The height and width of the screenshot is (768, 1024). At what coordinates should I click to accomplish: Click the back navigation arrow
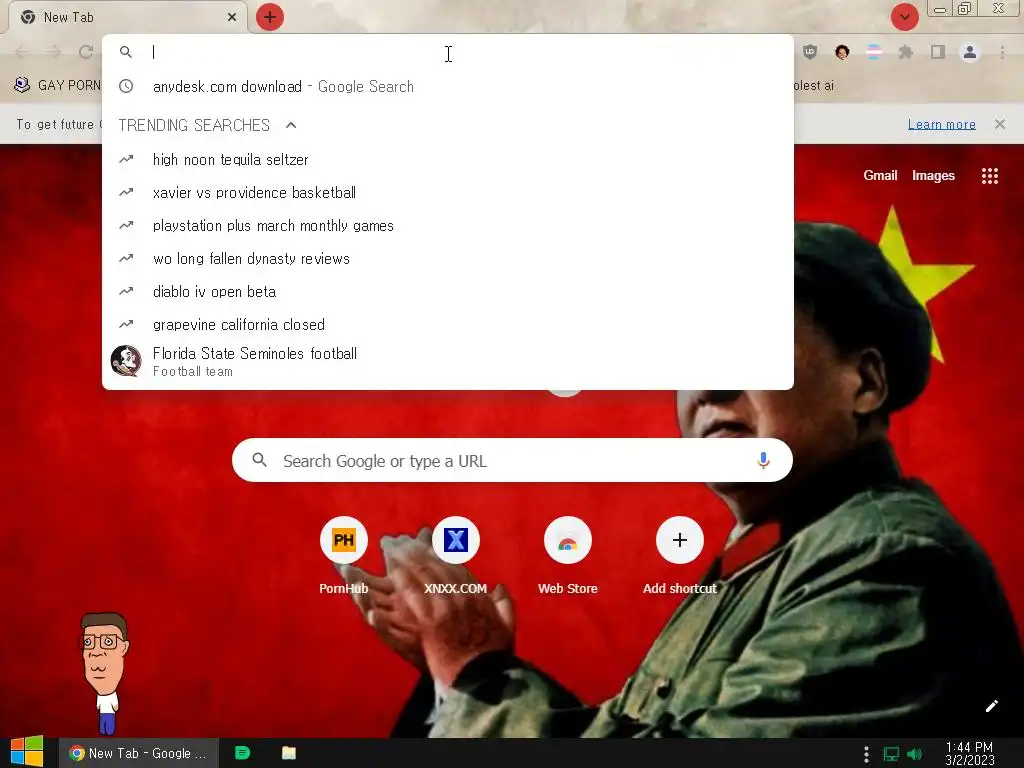click(22, 52)
